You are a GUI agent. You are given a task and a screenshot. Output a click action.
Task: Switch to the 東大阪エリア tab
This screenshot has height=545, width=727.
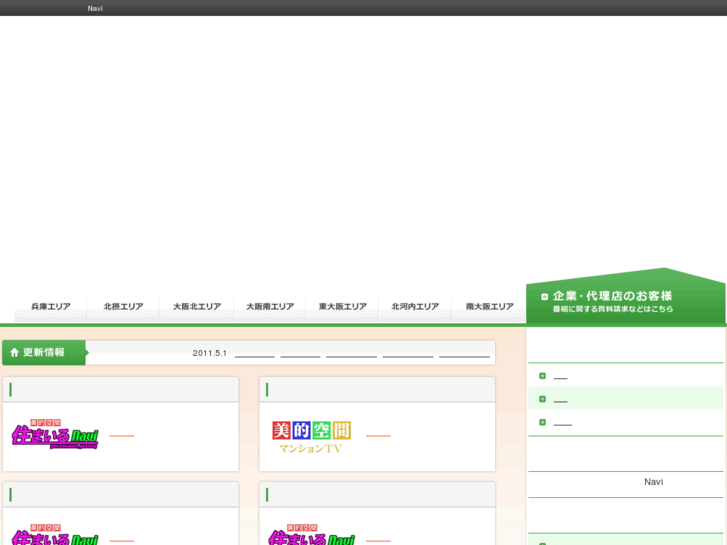pos(343,307)
